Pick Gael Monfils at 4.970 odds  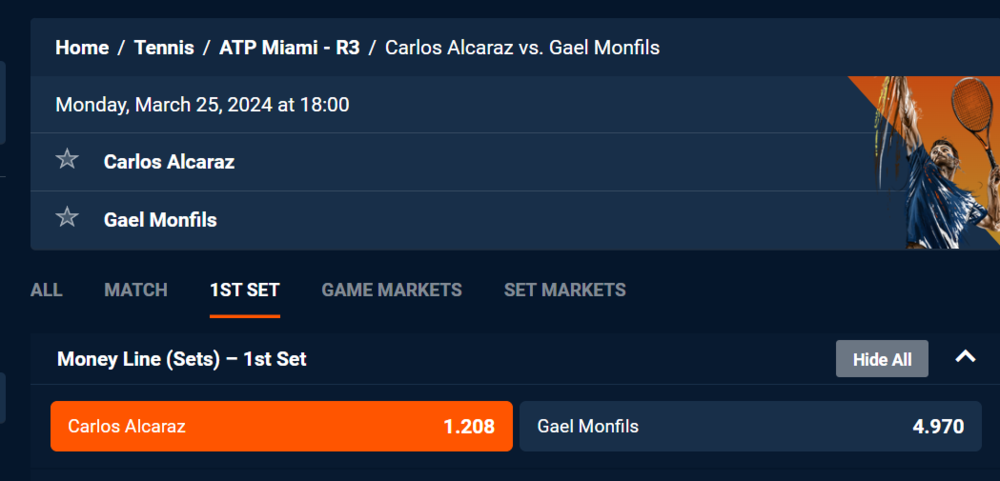coord(750,426)
